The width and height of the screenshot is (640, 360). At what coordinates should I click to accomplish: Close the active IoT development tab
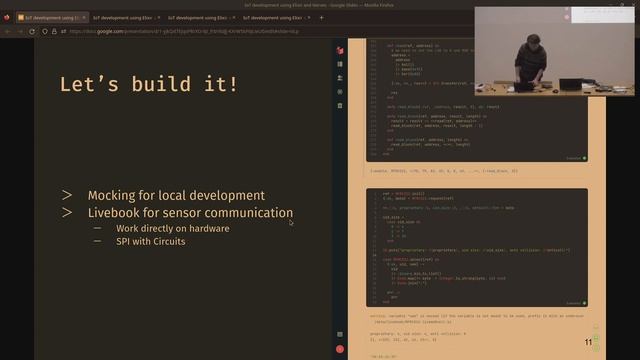click(84, 18)
